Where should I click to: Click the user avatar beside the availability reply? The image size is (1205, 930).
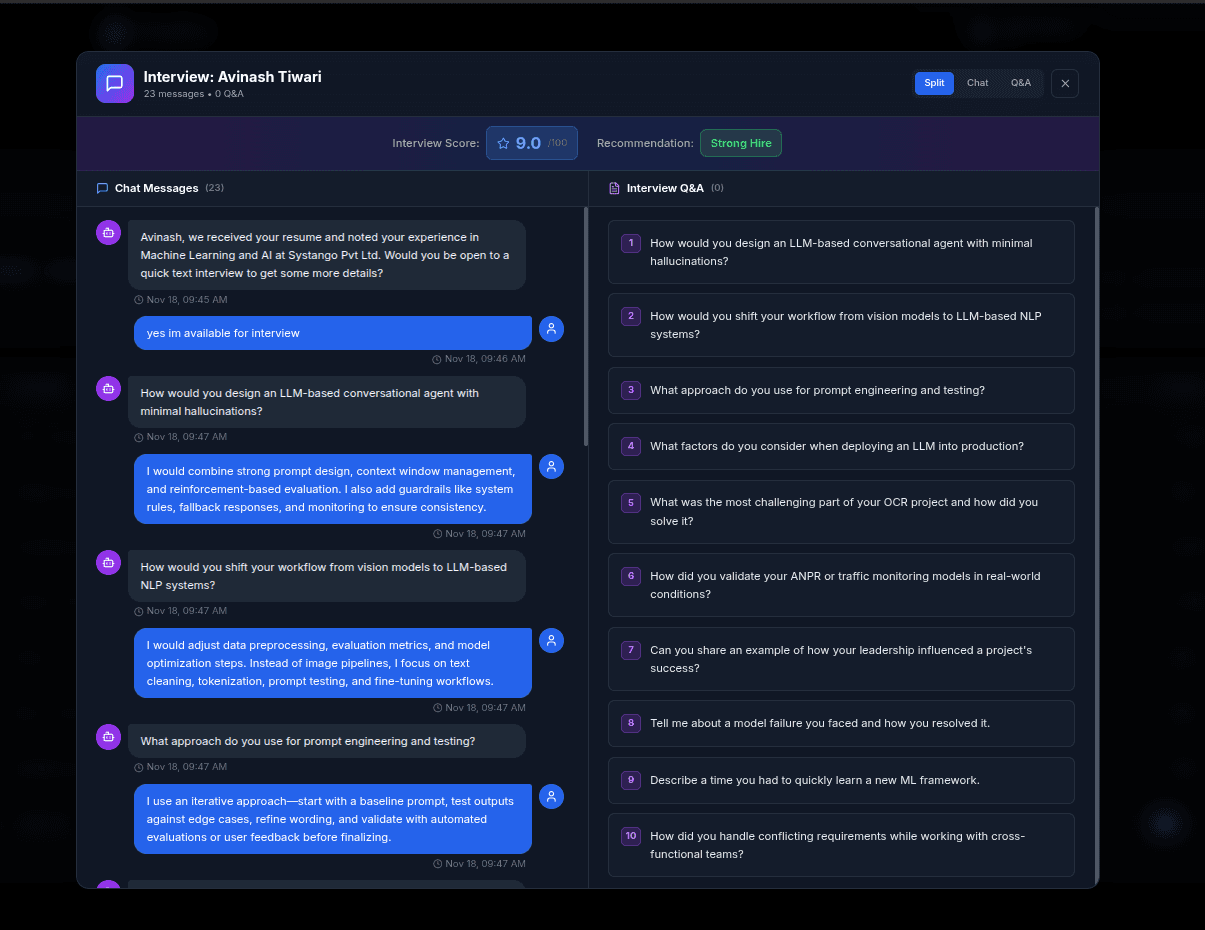[551, 329]
